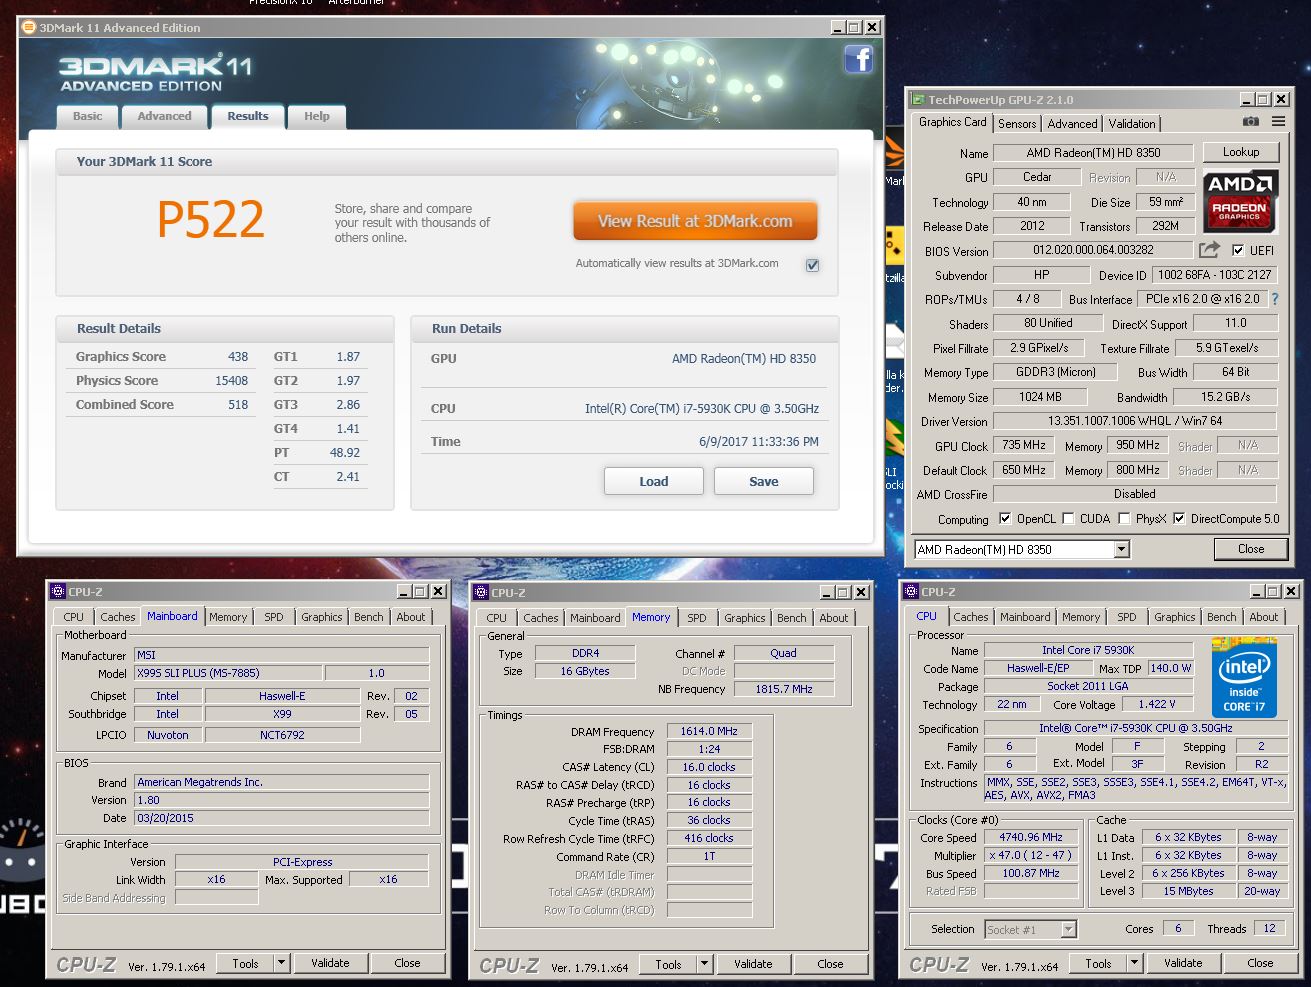Image resolution: width=1311 pixels, height=987 pixels.
Task: Toggle the CUDA computing checkbox
Action: (1068, 519)
